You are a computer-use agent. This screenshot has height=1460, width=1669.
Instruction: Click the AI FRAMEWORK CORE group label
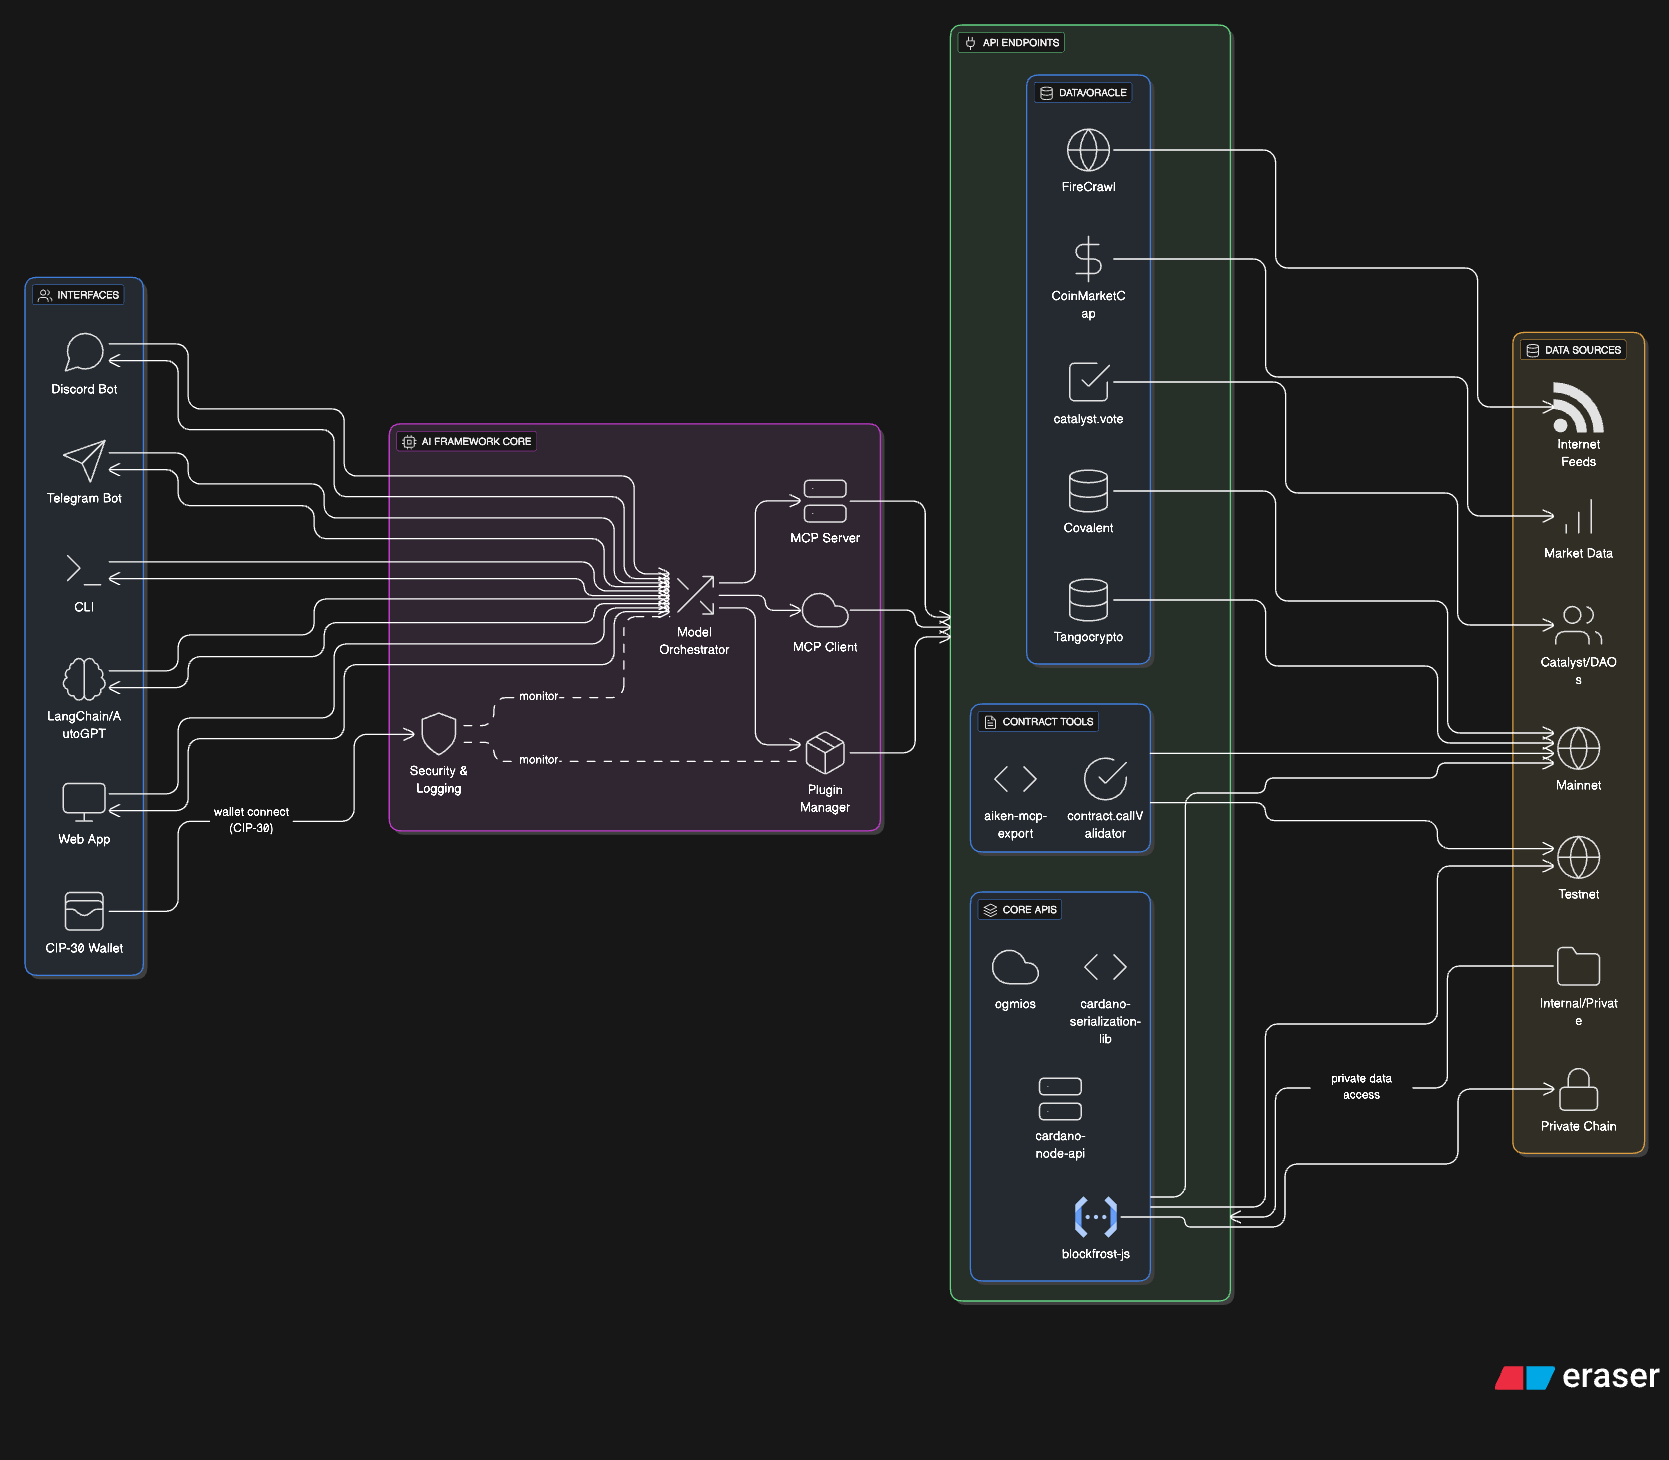[467, 441]
